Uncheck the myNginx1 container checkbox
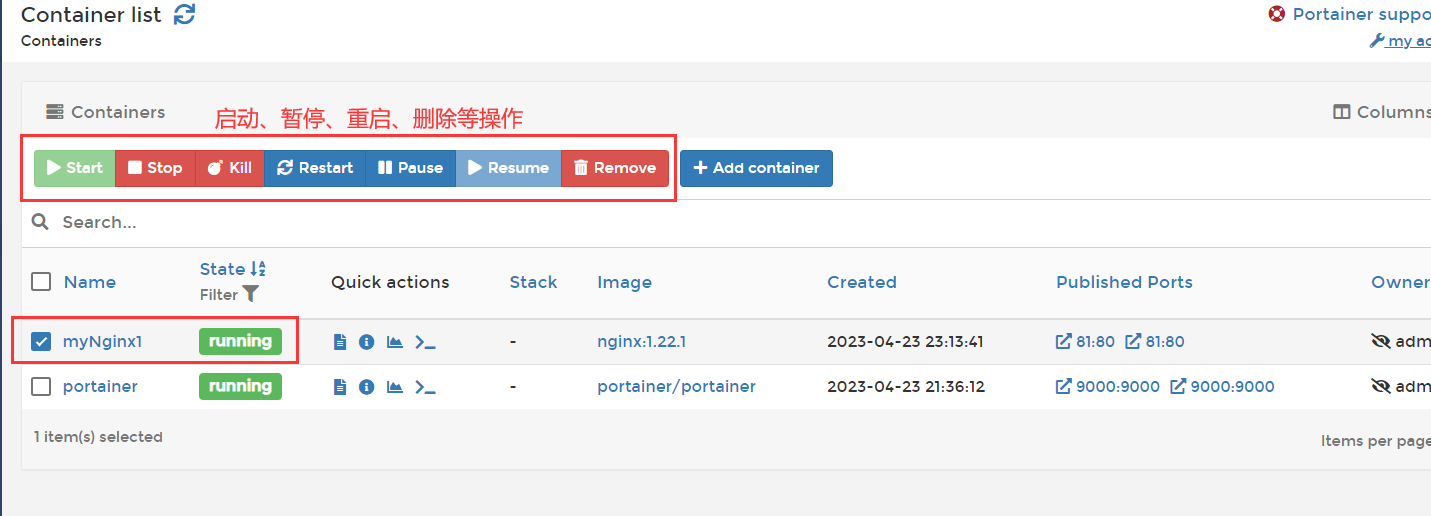Viewport: 1431px width, 516px height. (41, 342)
